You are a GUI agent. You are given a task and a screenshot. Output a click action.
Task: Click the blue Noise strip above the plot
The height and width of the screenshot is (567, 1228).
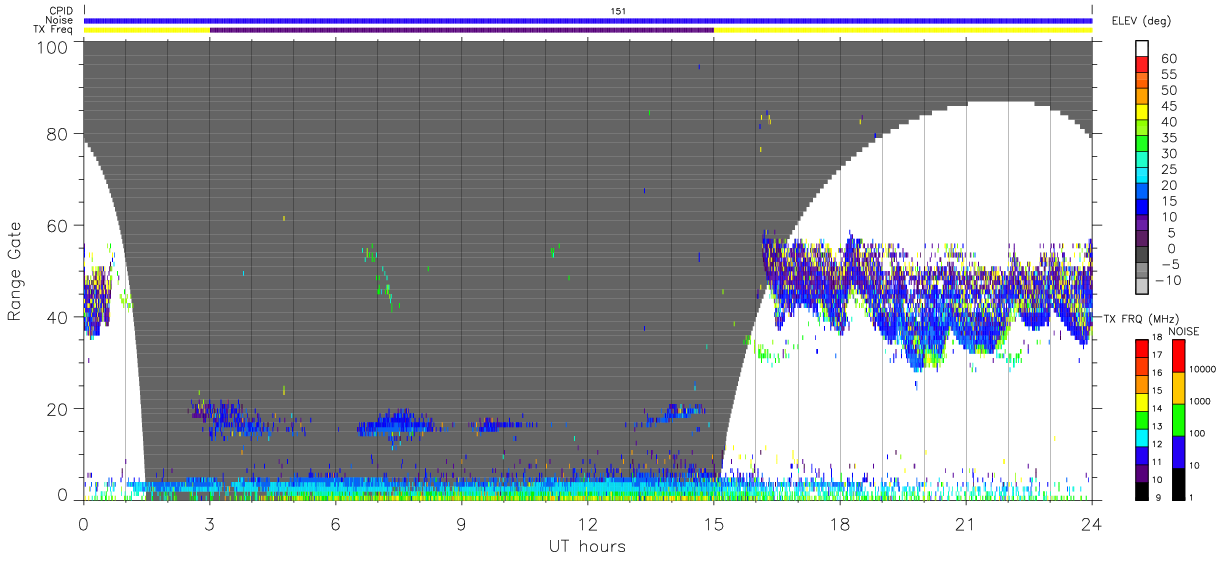pyautogui.click(x=588, y=20)
